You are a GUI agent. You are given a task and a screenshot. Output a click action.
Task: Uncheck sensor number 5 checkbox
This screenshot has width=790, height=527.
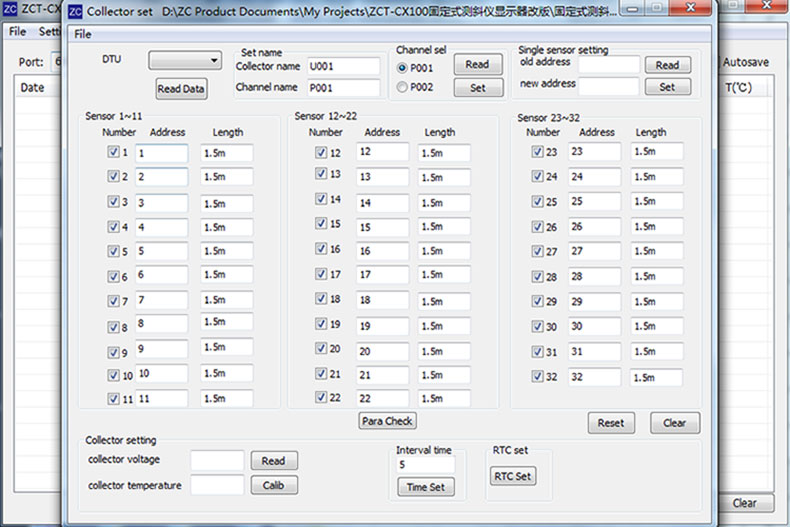tap(113, 251)
